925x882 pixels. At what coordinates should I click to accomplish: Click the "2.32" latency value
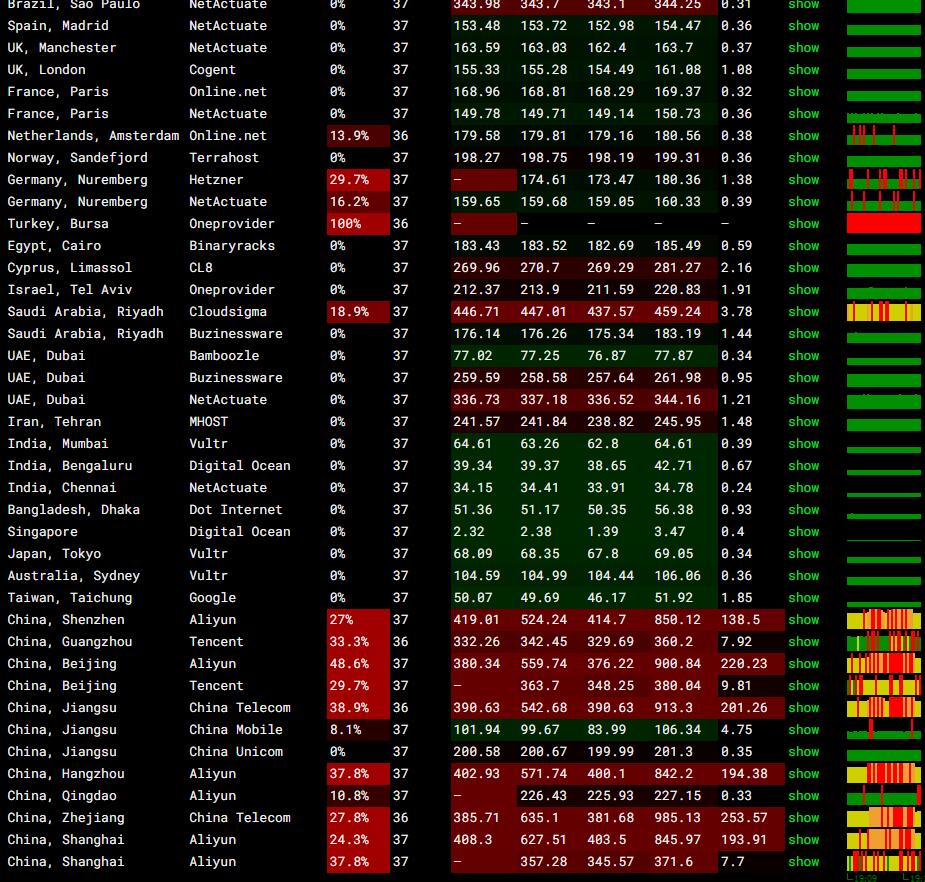468,532
